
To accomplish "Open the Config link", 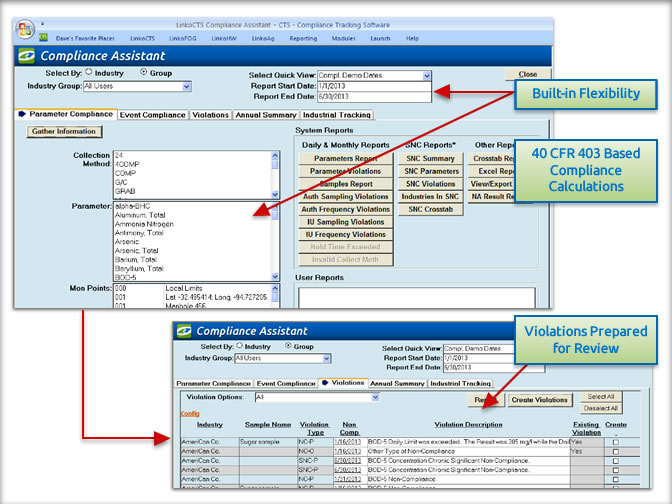I will (x=190, y=414).
